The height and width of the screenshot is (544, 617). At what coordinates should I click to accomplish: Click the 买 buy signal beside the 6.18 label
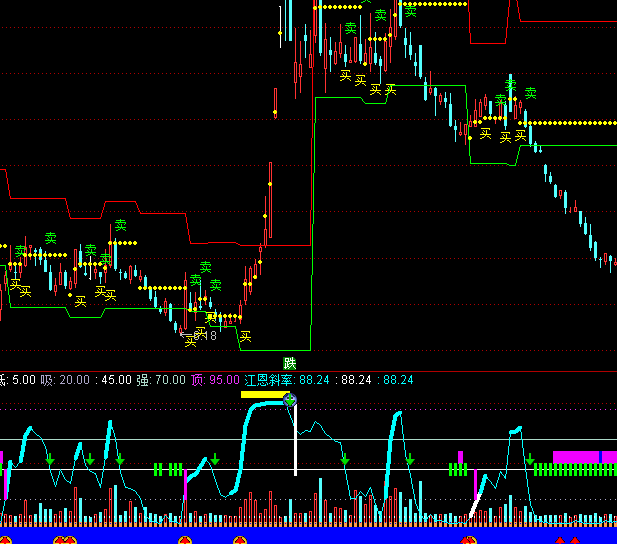click(190, 341)
